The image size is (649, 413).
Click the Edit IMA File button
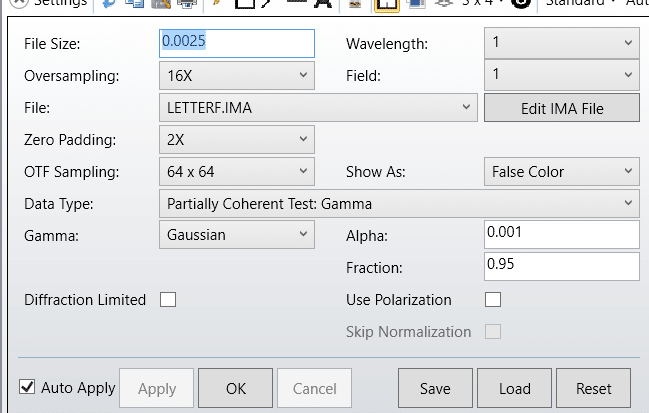click(561, 108)
